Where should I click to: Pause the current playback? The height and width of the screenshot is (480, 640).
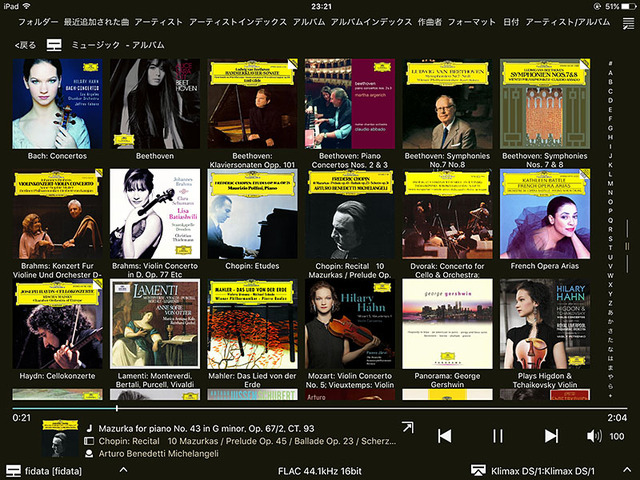pos(498,436)
